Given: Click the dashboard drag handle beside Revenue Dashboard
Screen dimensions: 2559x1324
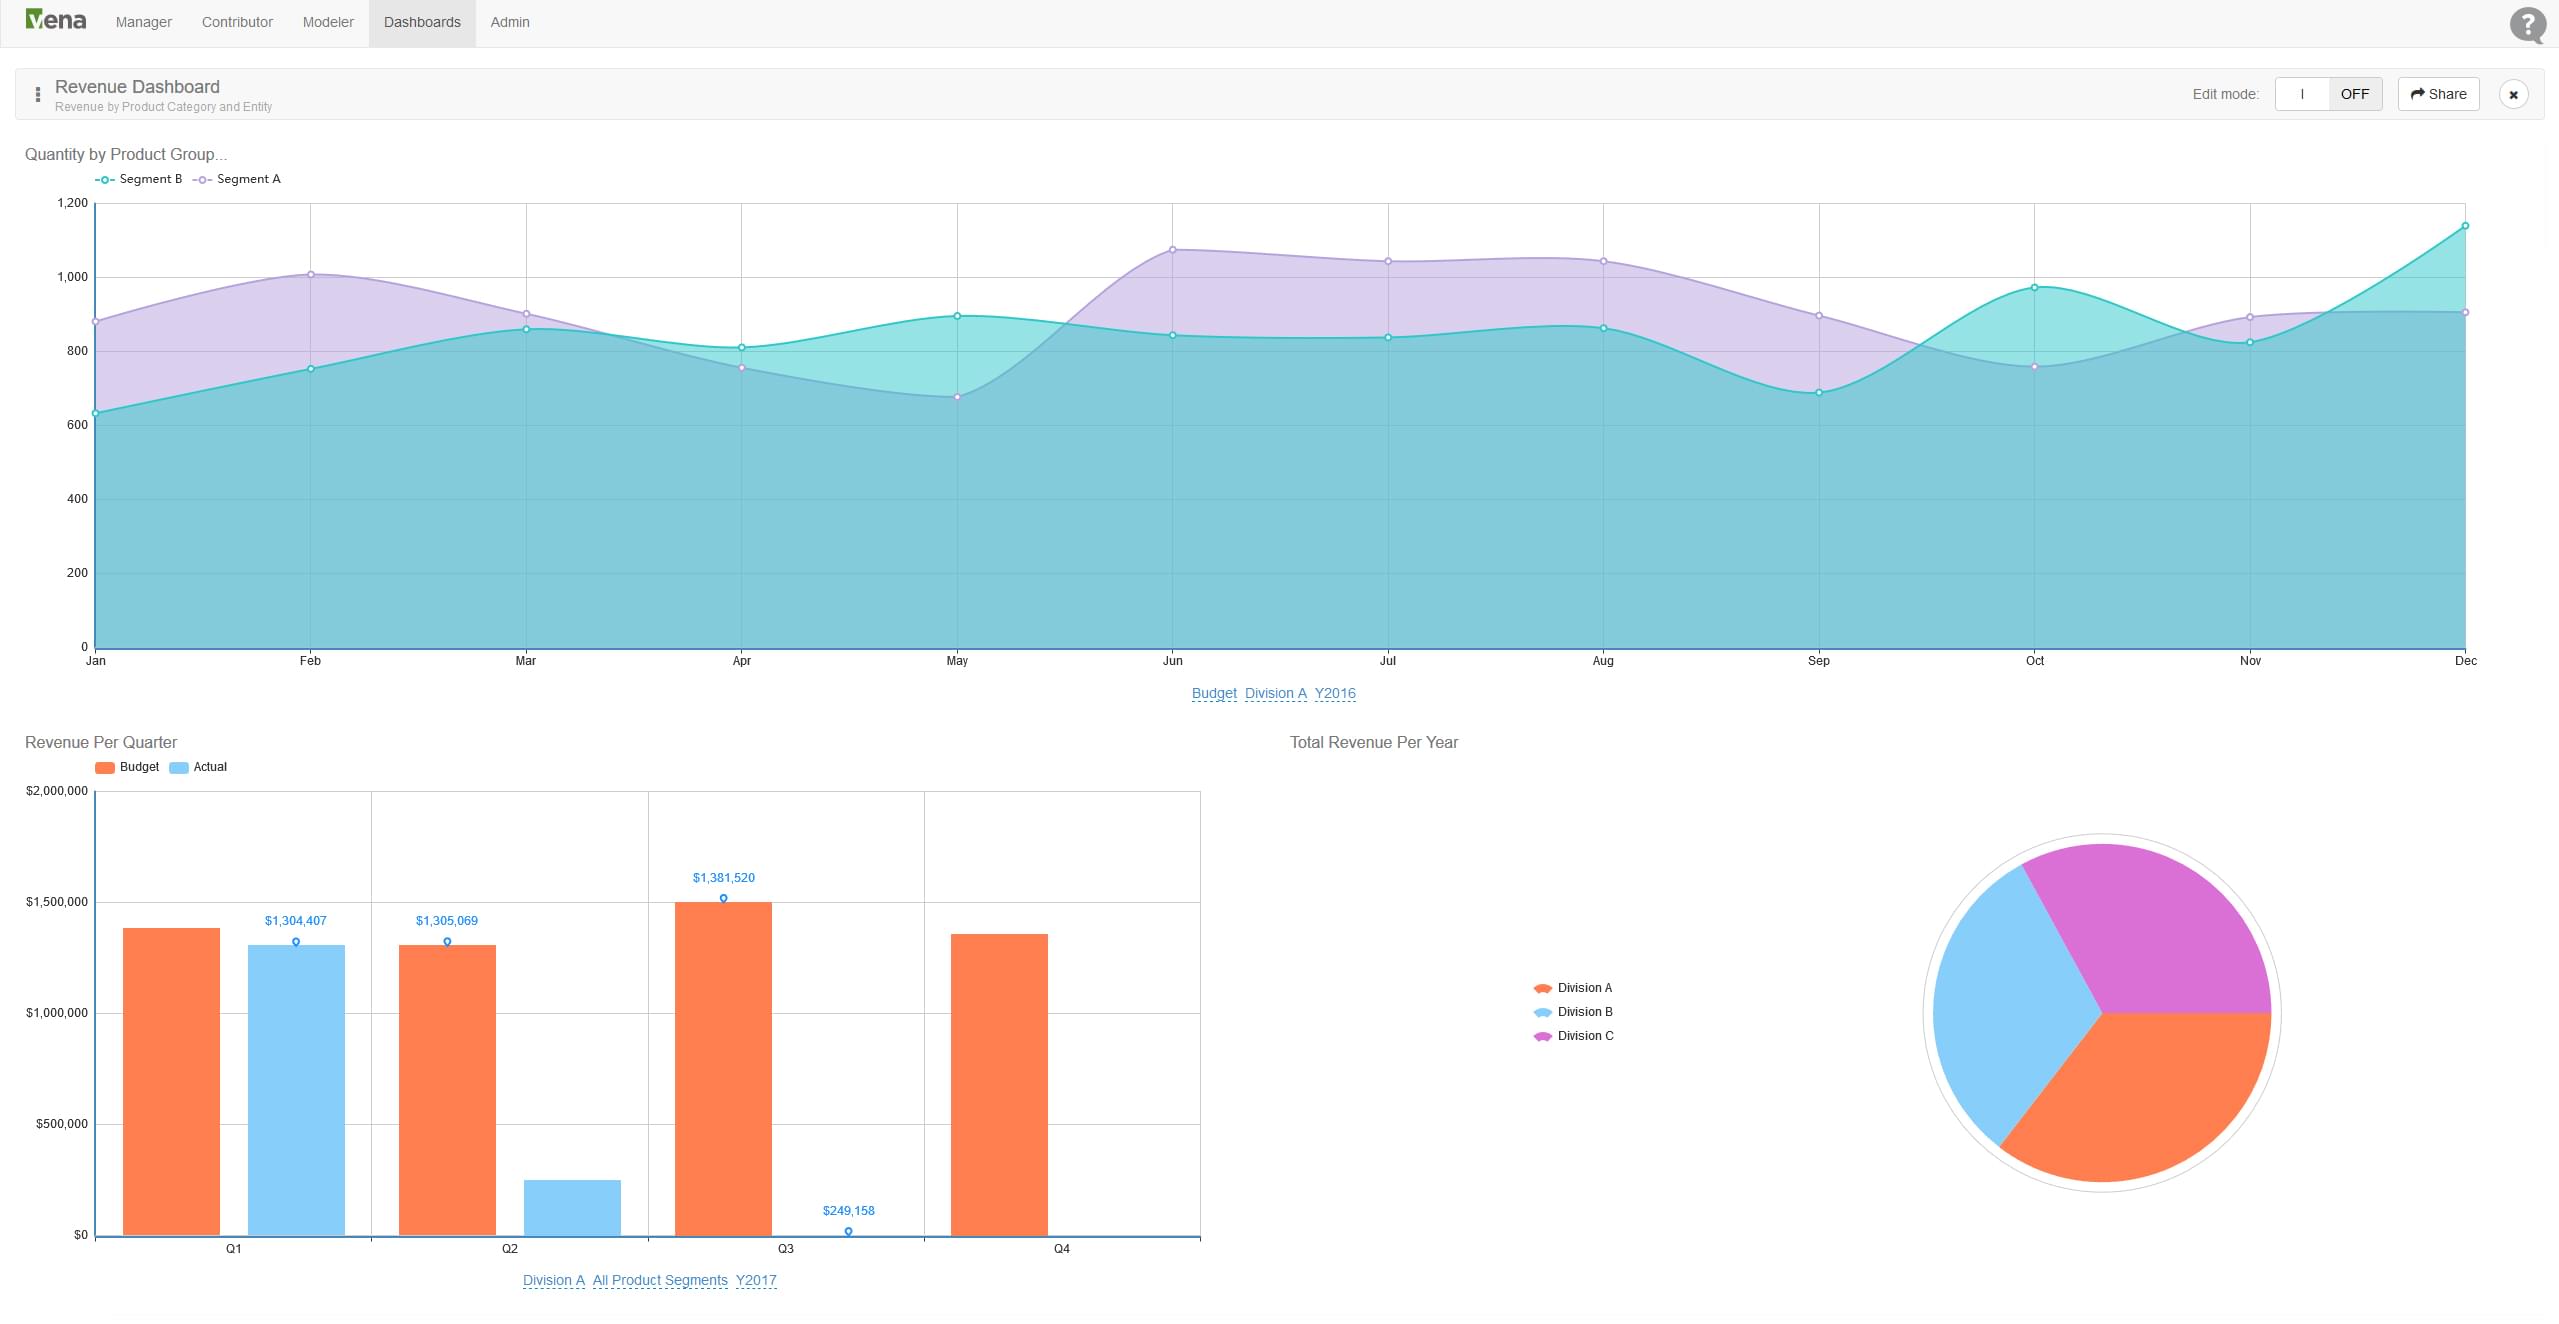Looking at the screenshot, I should coord(37,93).
